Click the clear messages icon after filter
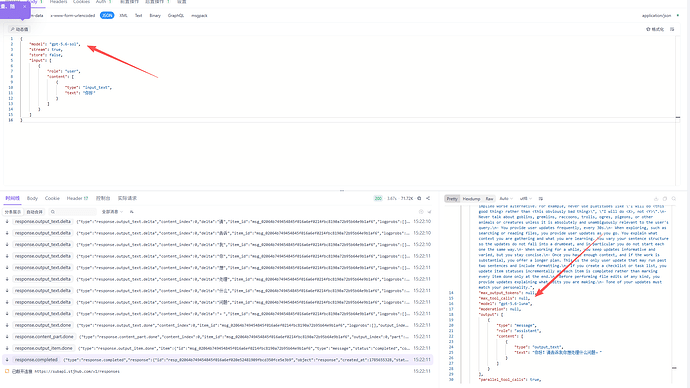690x388 pixels. tap(132, 212)
